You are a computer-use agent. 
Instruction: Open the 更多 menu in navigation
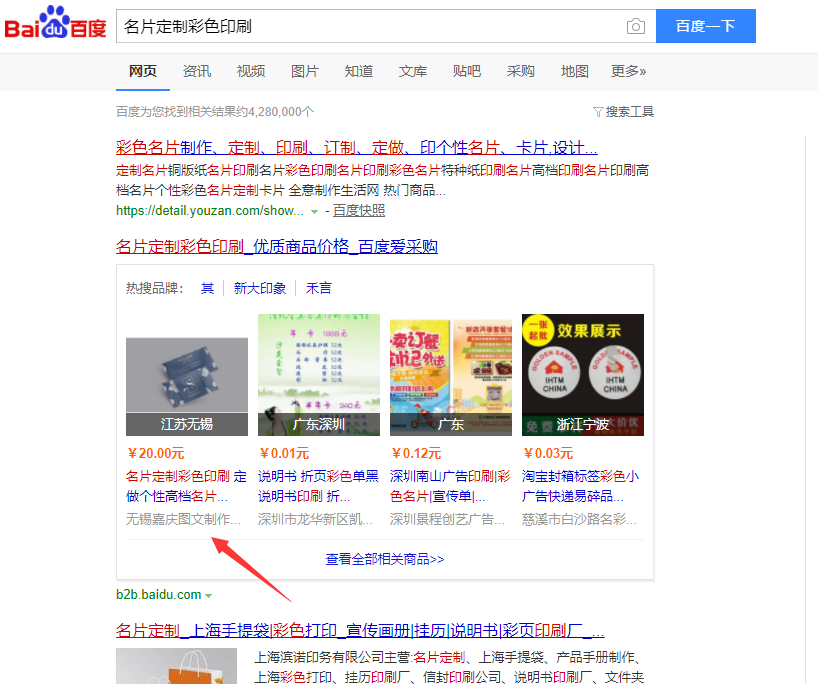coord(628,71)
